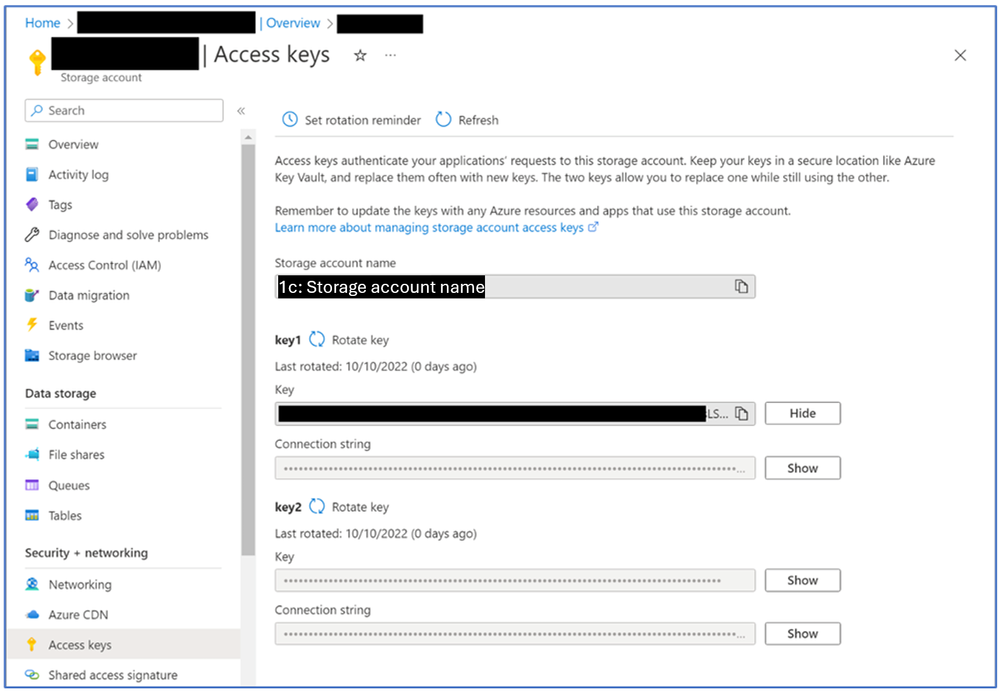
Task: Click the File shares icon
Action: (32, 455)
